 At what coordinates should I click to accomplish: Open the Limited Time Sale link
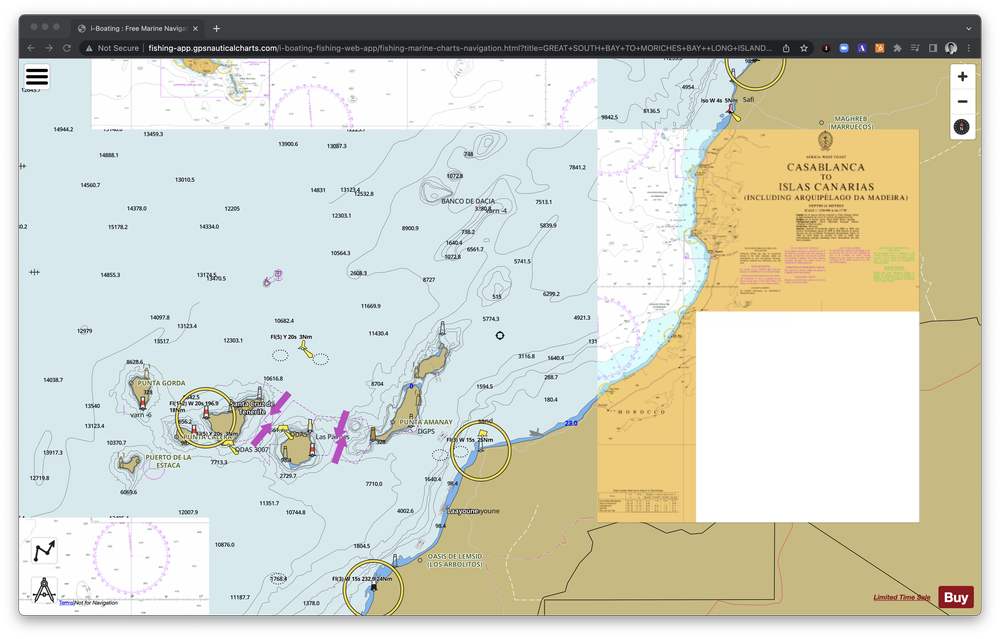tap(902, 598)
